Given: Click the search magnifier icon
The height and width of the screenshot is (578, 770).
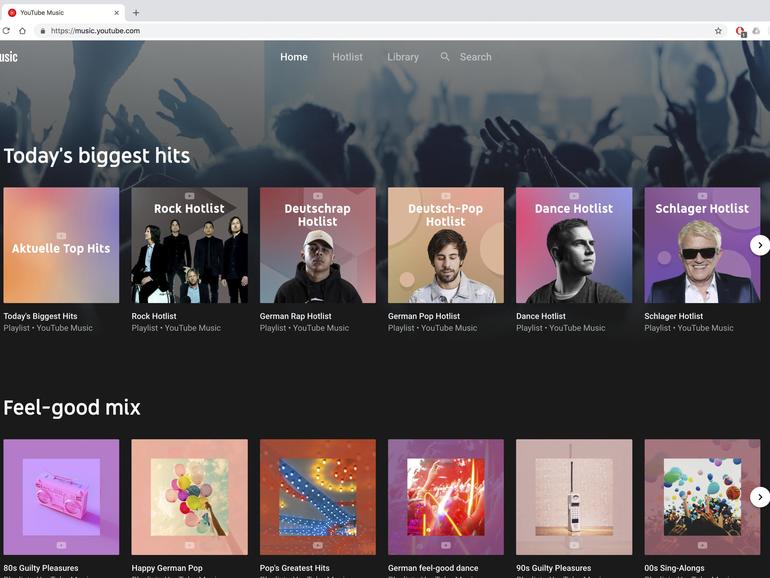Looking at the screenshot, I should click(x=445, y=57).
